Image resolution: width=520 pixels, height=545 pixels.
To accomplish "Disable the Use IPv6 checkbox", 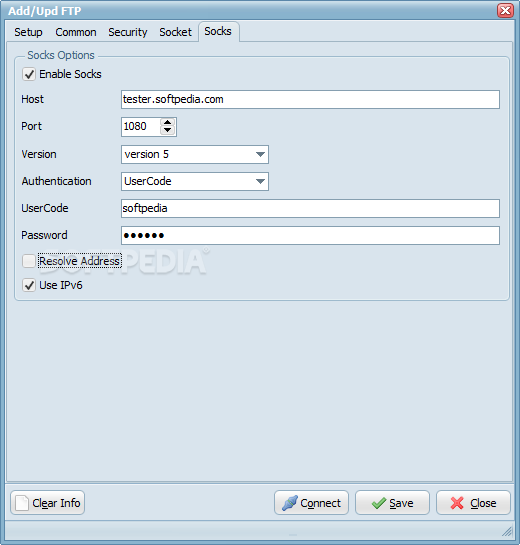I will point(29,285).
